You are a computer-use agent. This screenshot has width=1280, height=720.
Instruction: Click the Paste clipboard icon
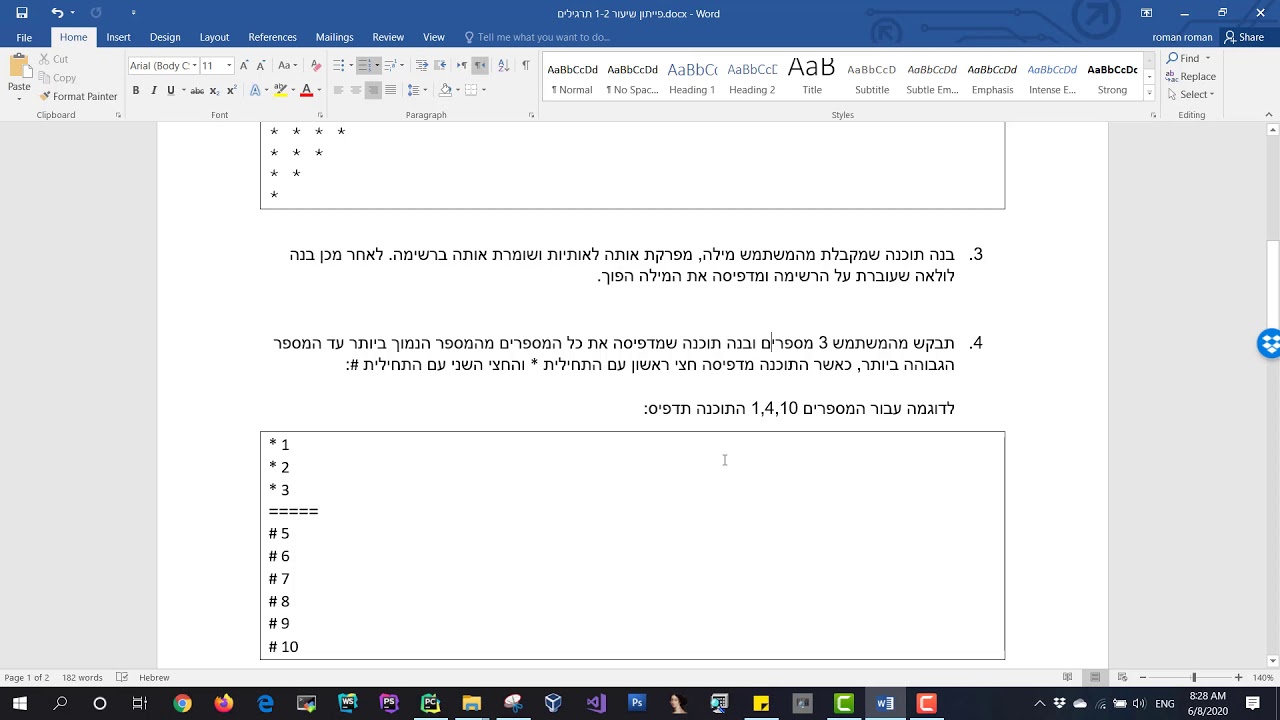point(19,68)
